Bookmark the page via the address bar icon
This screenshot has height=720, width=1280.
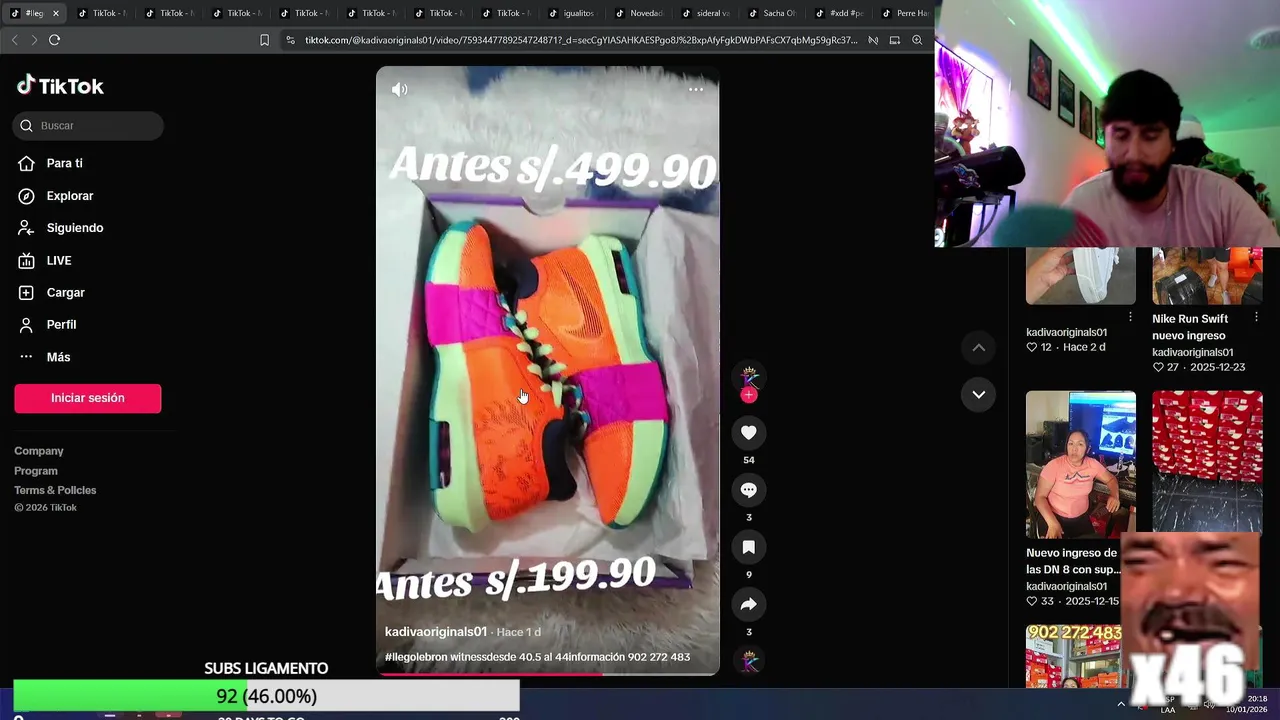click(x=264, y=40)
